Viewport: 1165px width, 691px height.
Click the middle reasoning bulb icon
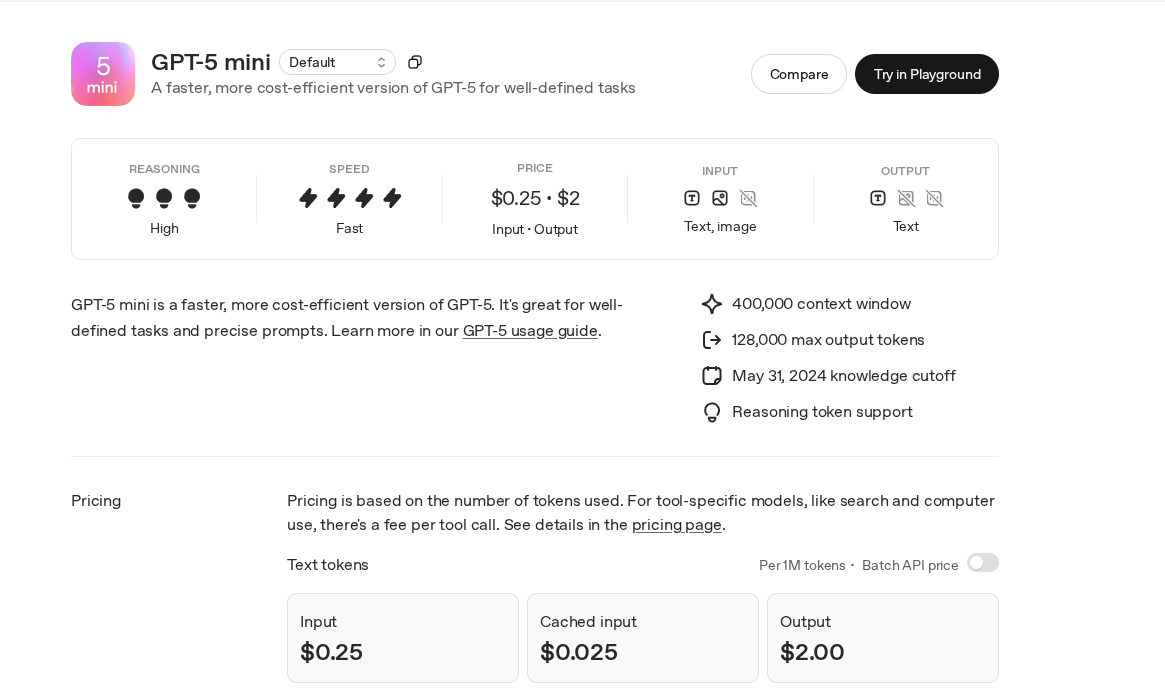[x=164, y=198]
